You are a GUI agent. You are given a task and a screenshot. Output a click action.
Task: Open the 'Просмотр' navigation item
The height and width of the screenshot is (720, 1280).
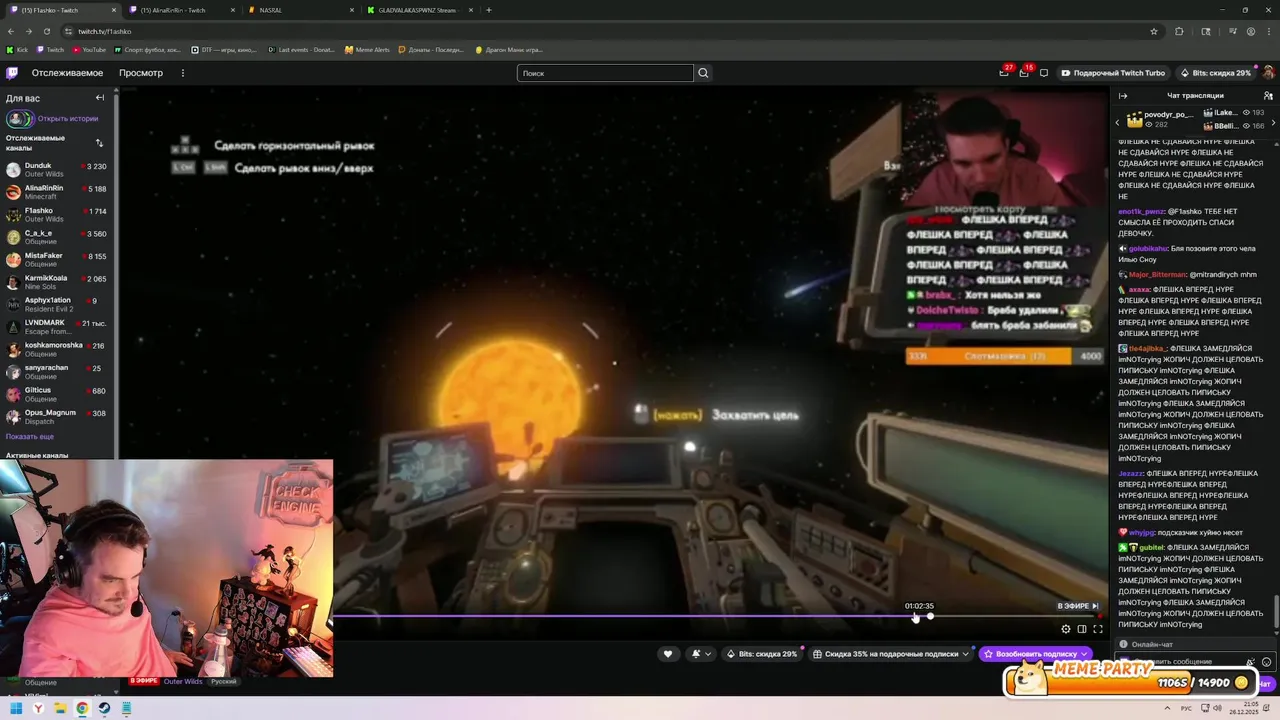tap(141, 73)
